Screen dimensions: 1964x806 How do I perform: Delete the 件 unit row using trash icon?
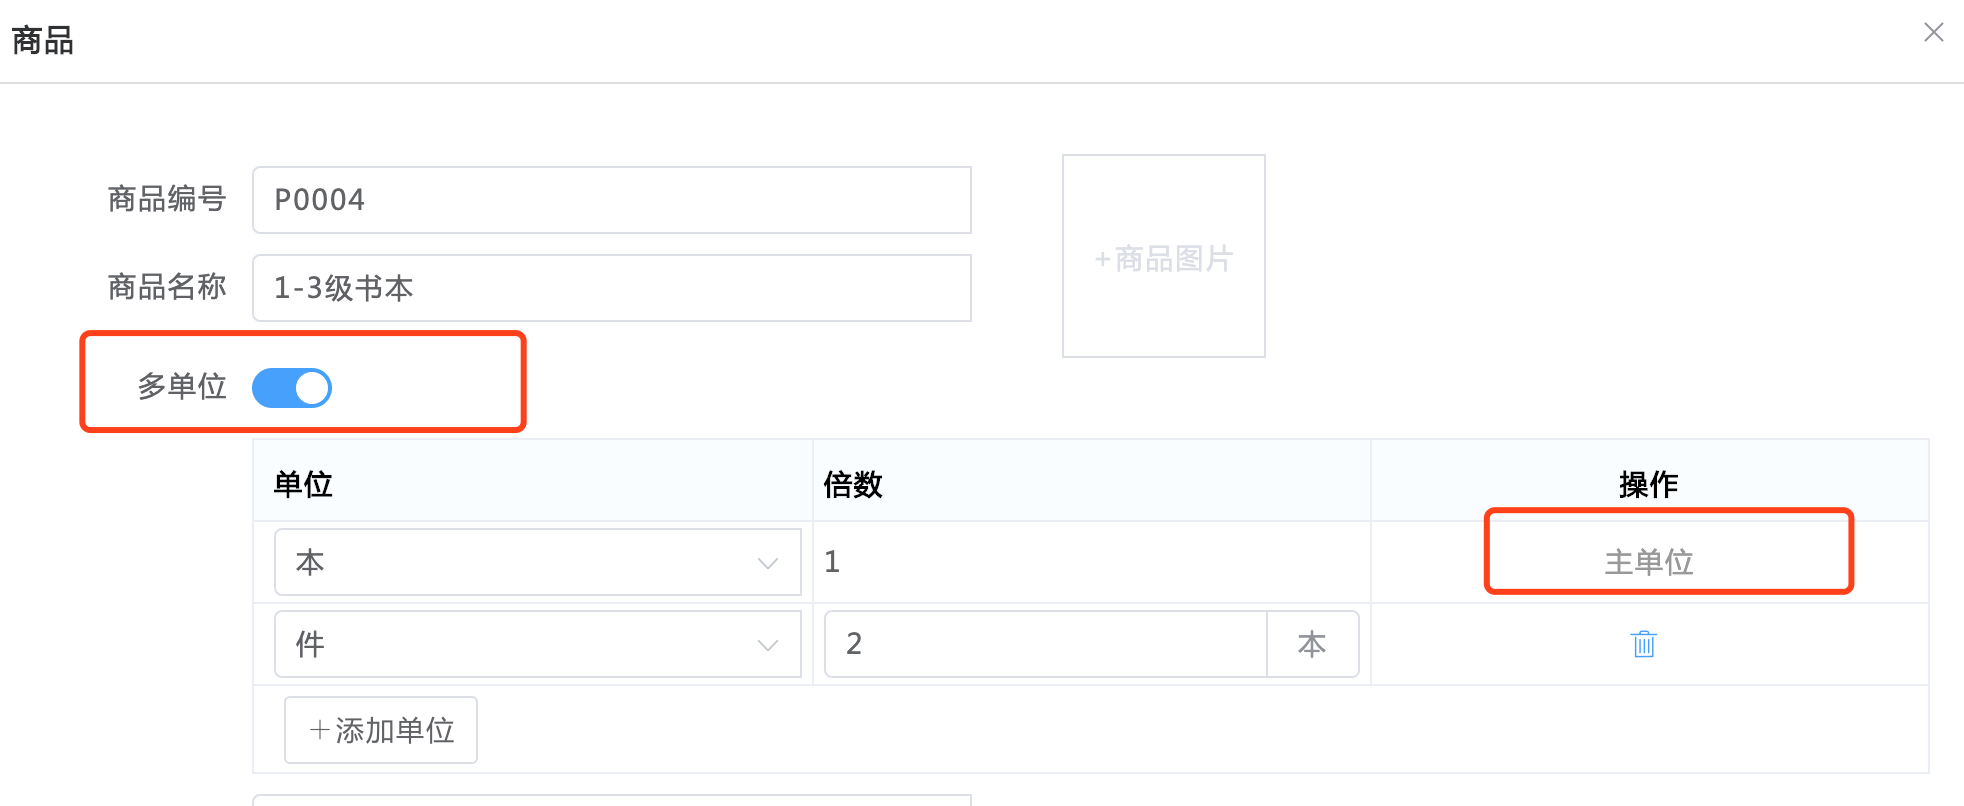(x=1643, y=644)
